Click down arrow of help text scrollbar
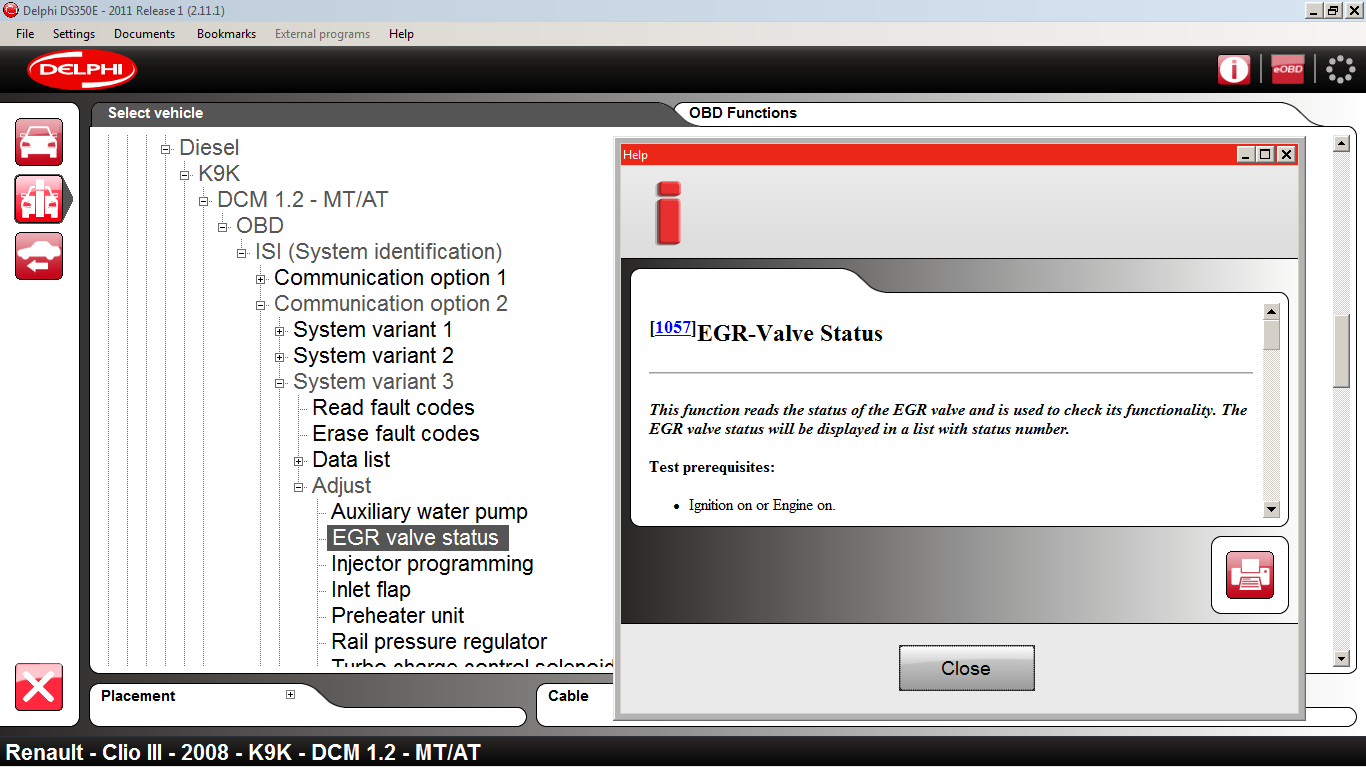 point(1271,510)
